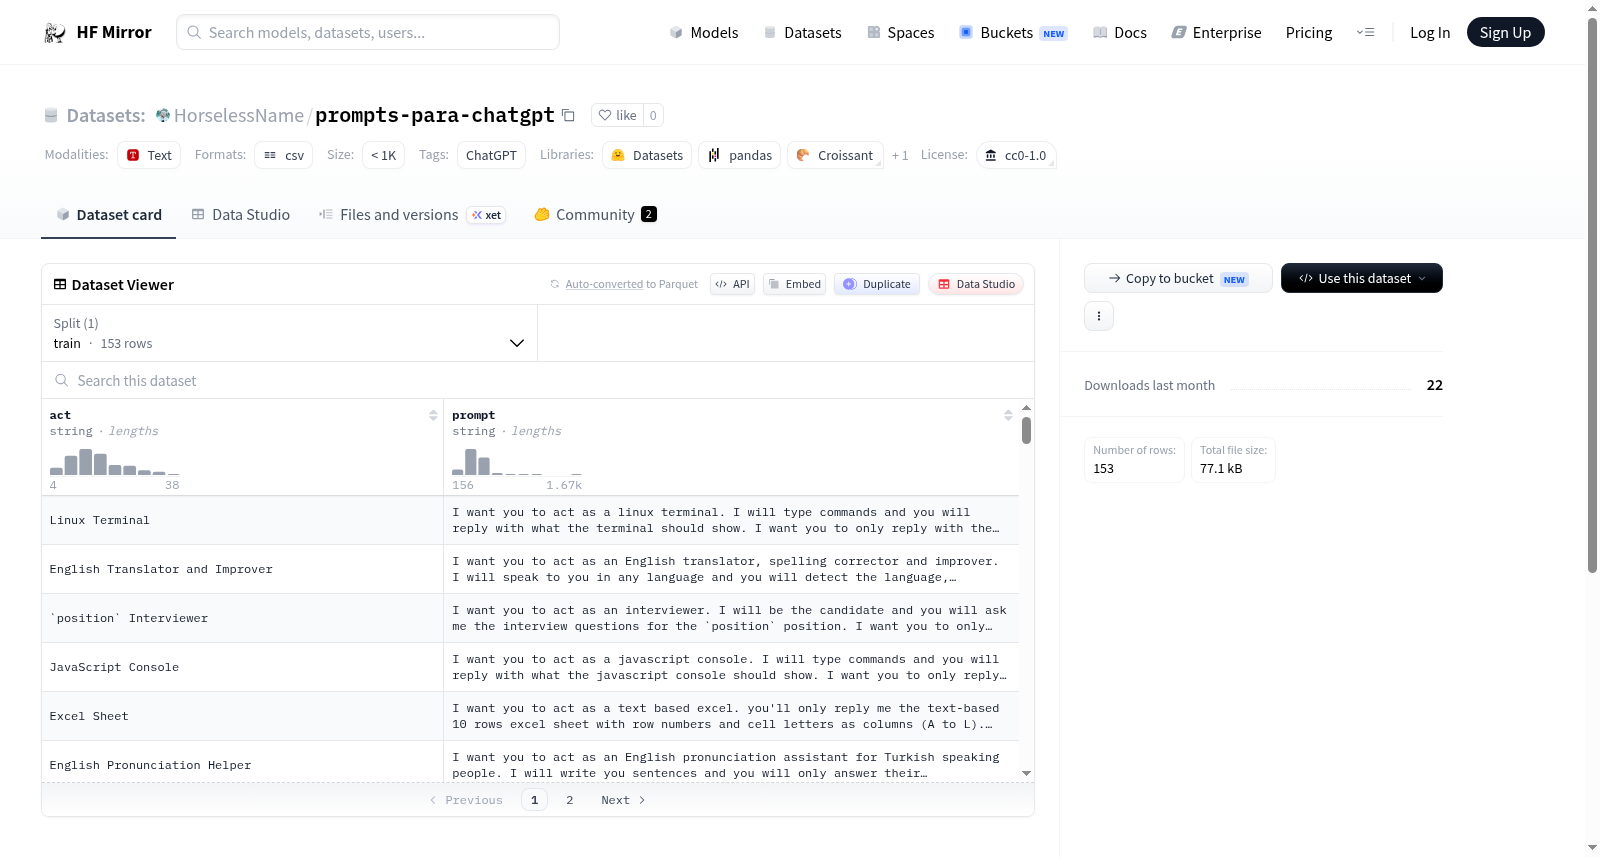The height and width of the screenshot is (857, 1600).
Task: Select English Pronunciation Helper row
Action: click(530, 762)
